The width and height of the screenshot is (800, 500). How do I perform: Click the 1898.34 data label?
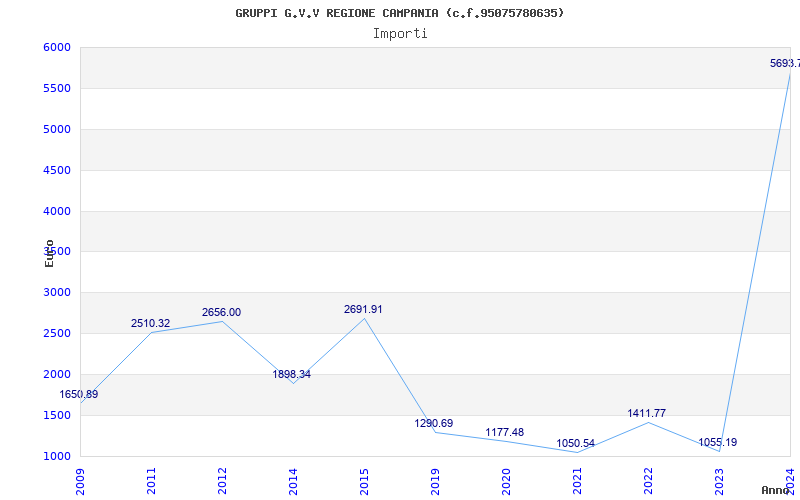291,374
